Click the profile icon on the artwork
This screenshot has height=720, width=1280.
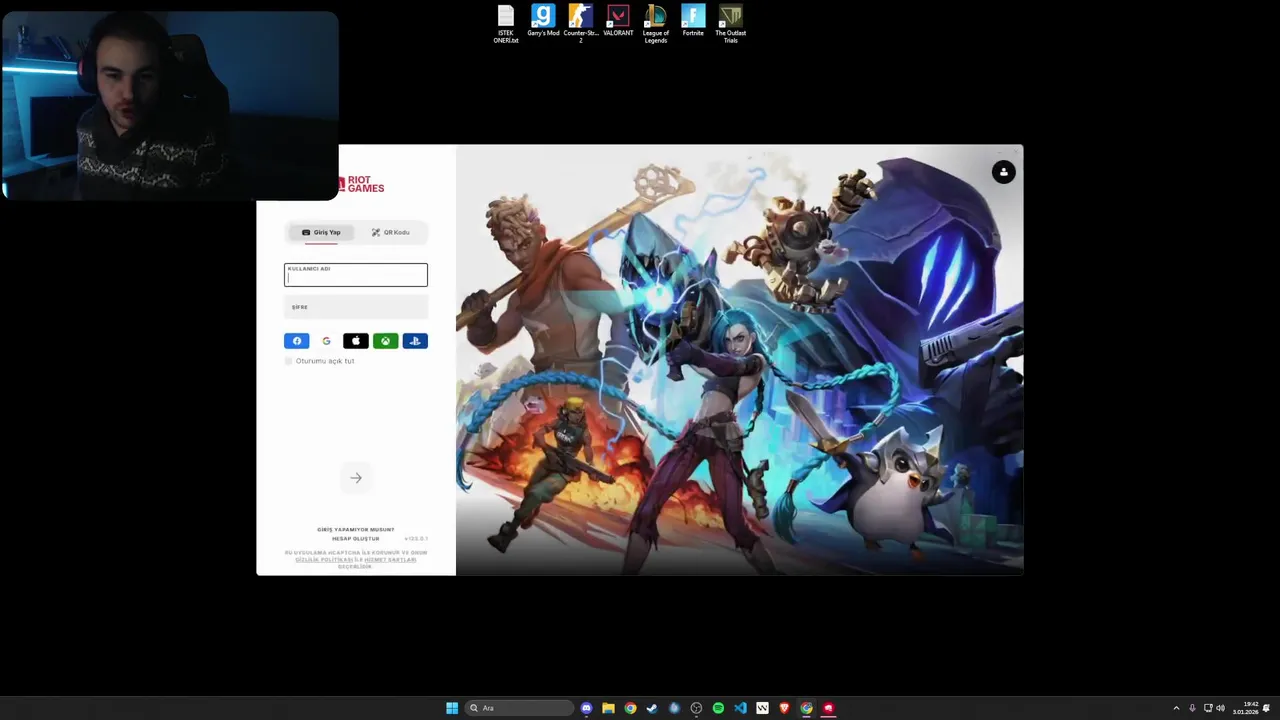click(x=1003, y=172)
